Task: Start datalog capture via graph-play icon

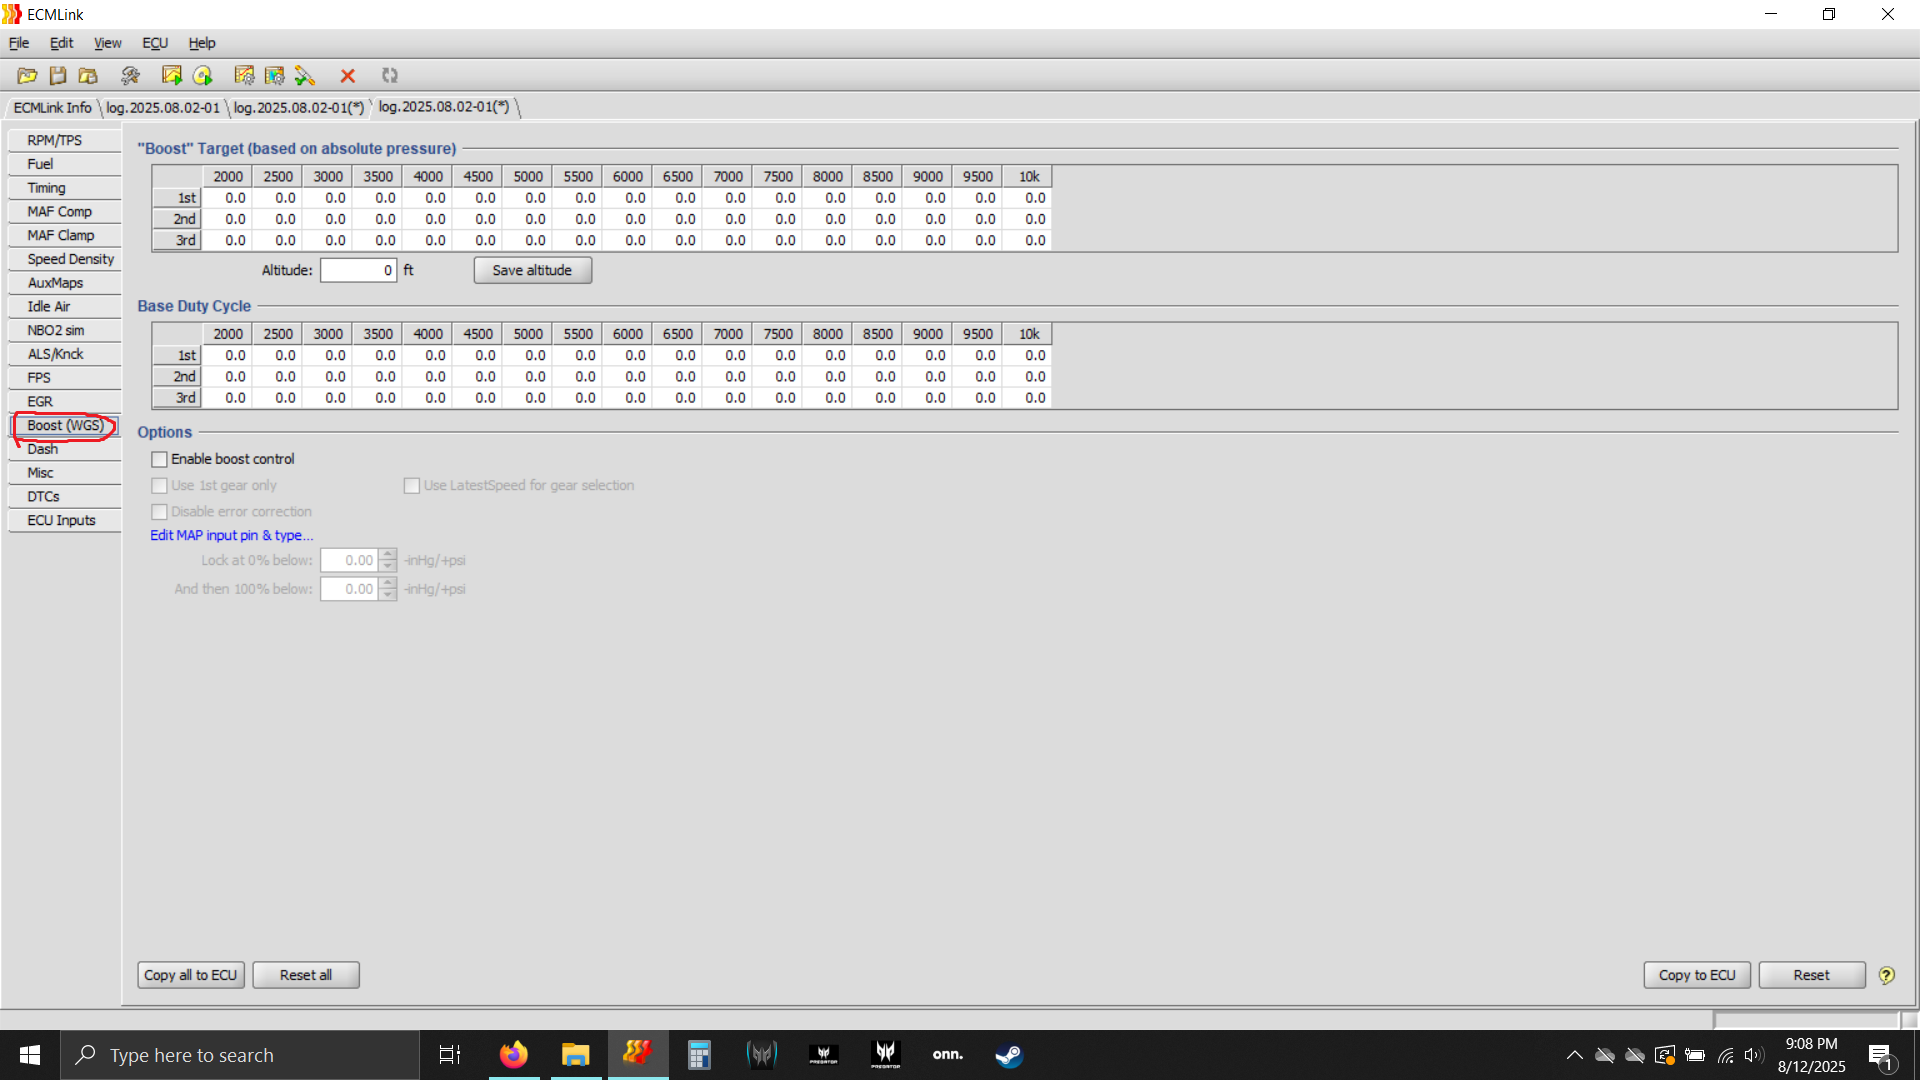Action: point(172,76)
